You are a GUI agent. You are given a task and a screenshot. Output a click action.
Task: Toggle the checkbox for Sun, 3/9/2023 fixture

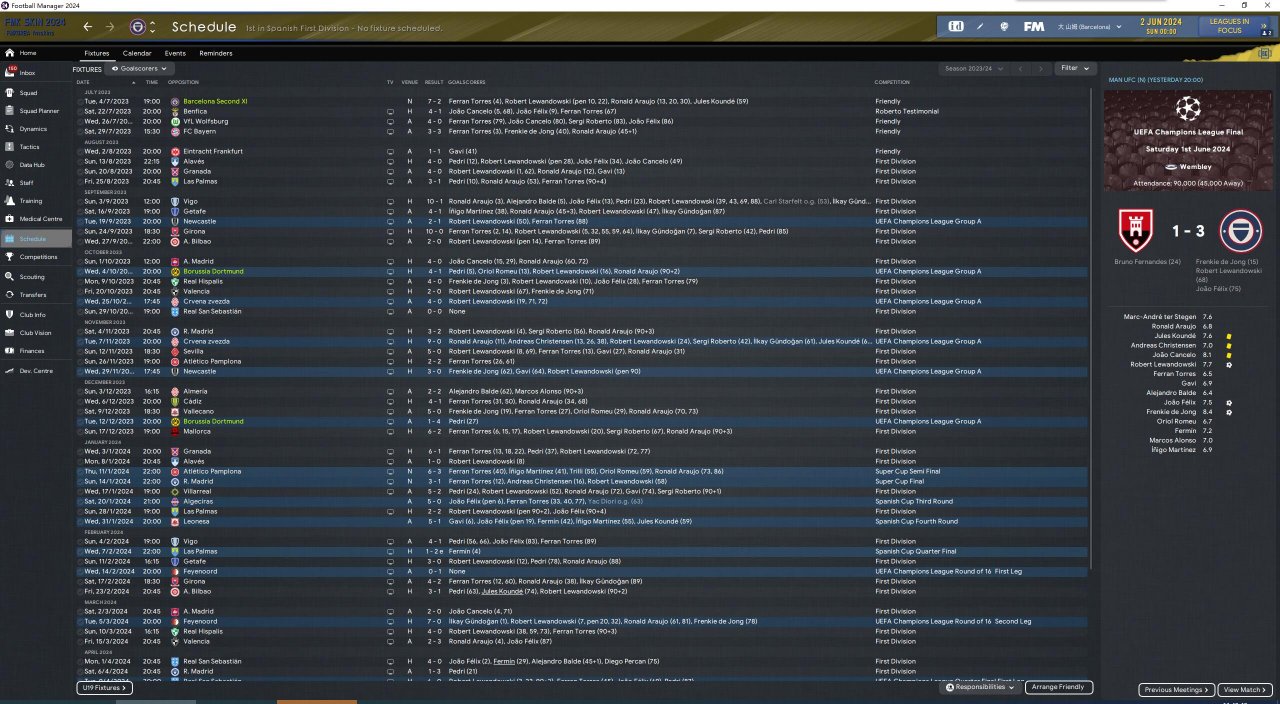pos(80,201)
